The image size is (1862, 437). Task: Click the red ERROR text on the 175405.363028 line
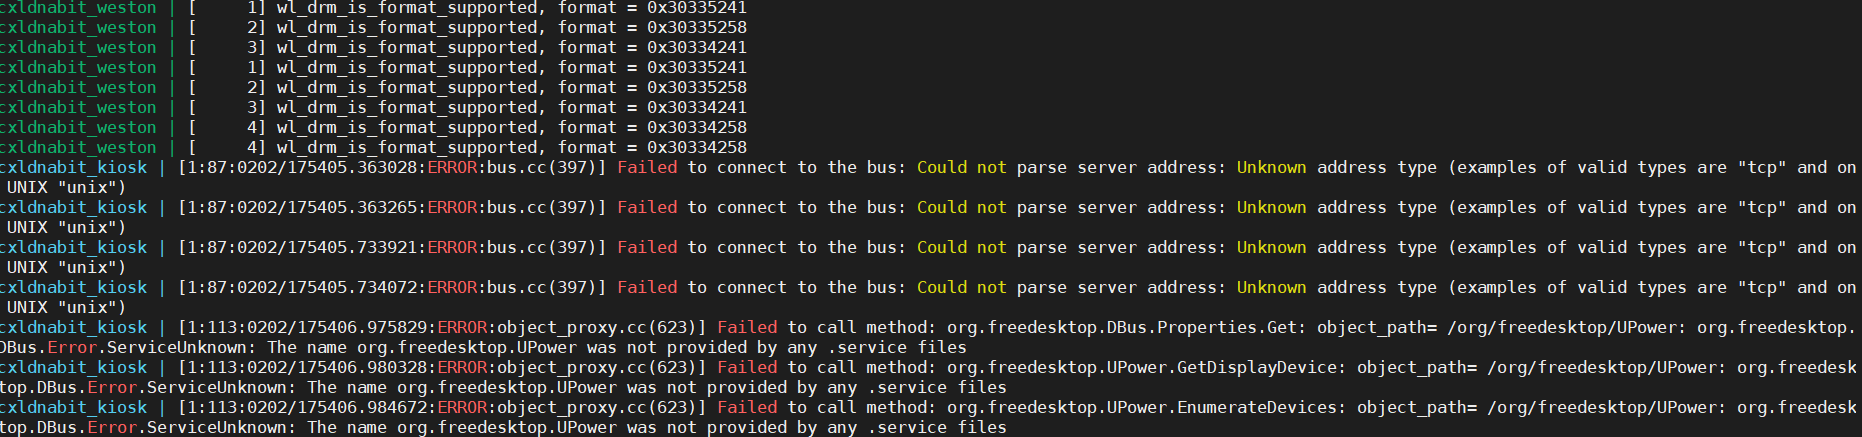pos(452,168)
